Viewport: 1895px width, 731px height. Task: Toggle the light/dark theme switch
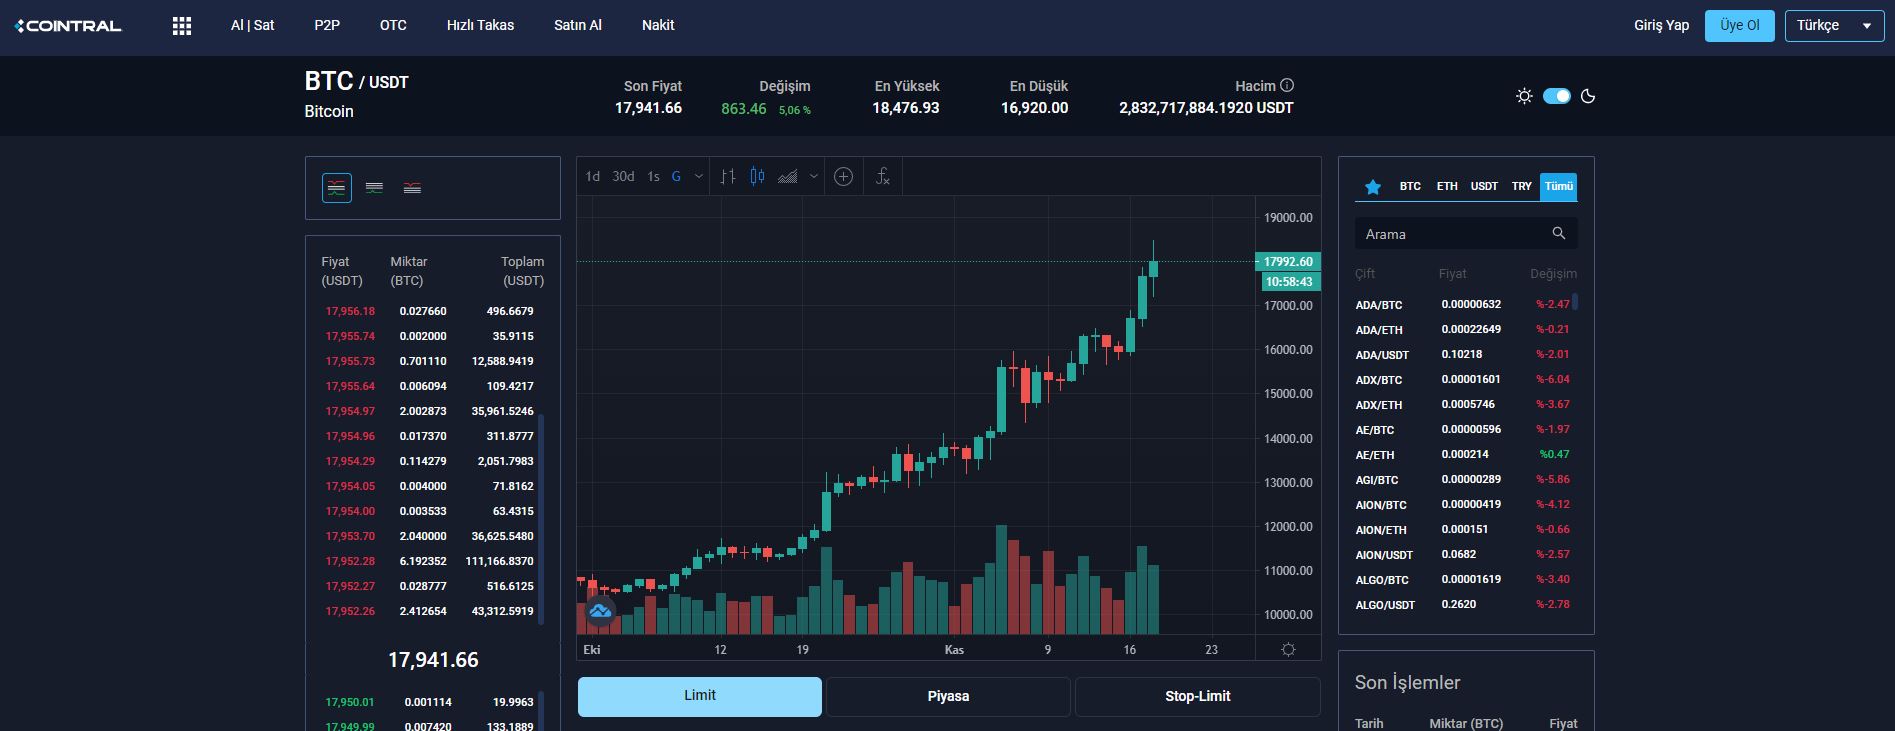1557,96
